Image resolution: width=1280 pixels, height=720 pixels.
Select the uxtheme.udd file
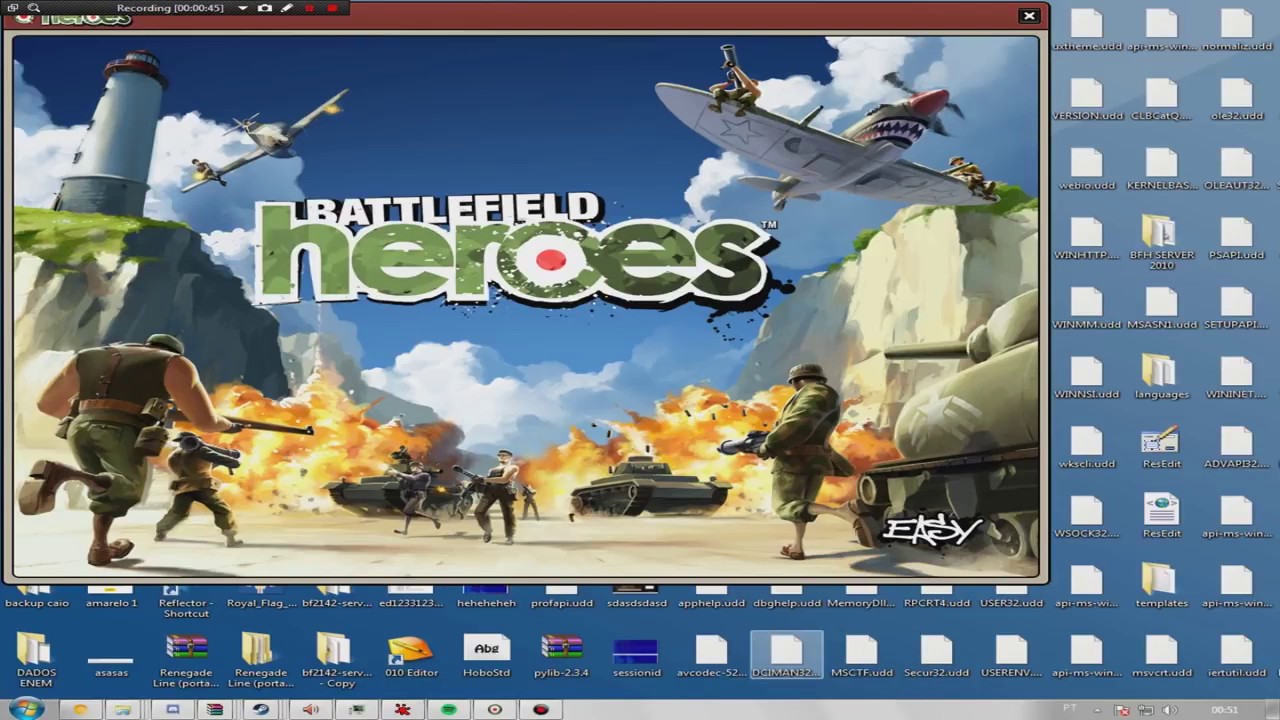1087,31
